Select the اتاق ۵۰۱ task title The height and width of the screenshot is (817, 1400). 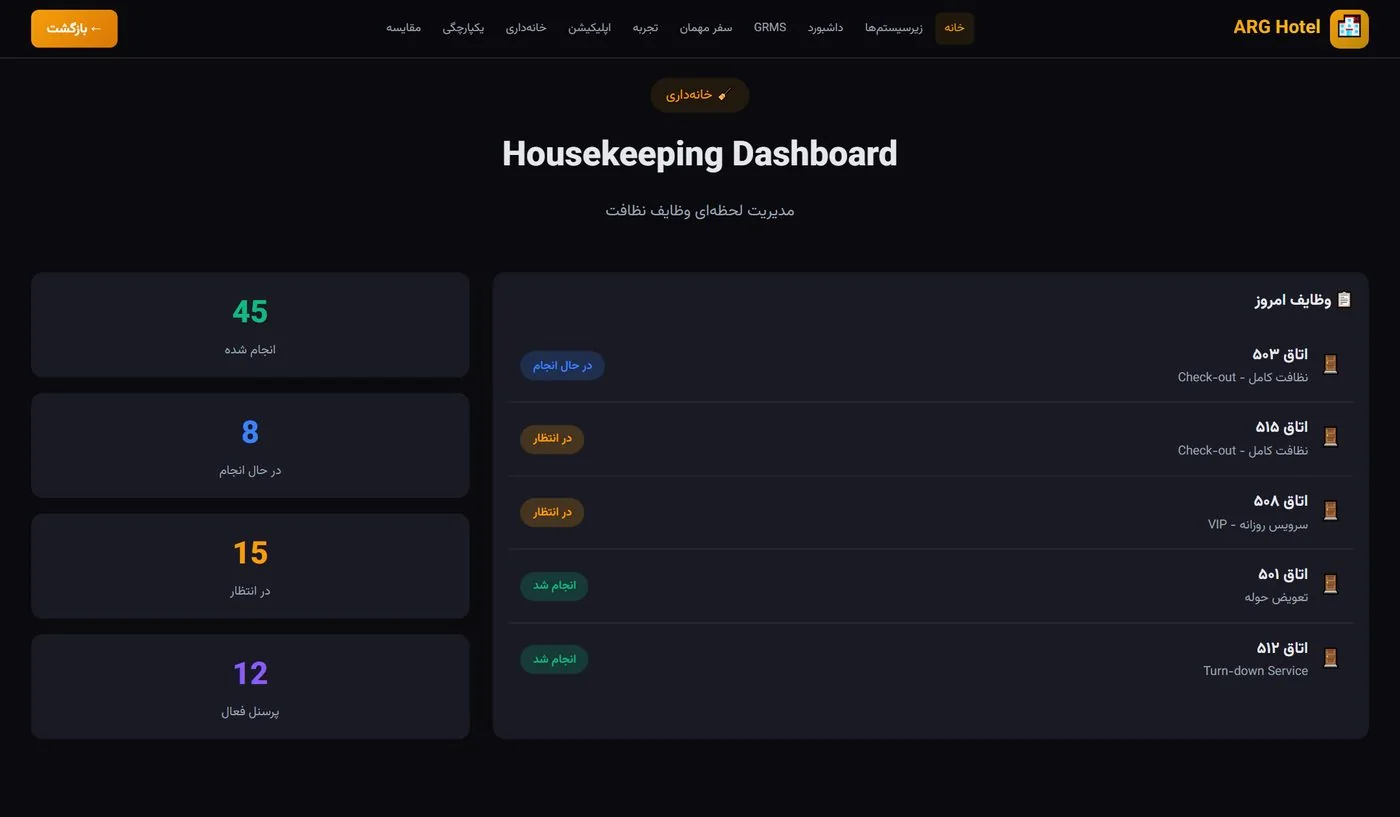pyautogui.click(x=1283, y=574)
